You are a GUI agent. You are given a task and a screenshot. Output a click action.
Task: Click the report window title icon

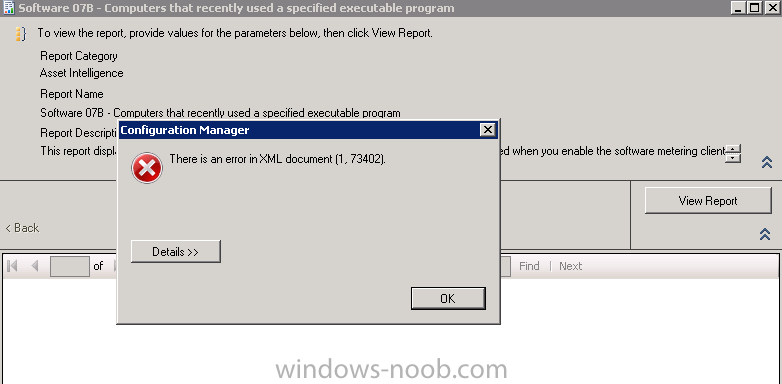point(8,8)
